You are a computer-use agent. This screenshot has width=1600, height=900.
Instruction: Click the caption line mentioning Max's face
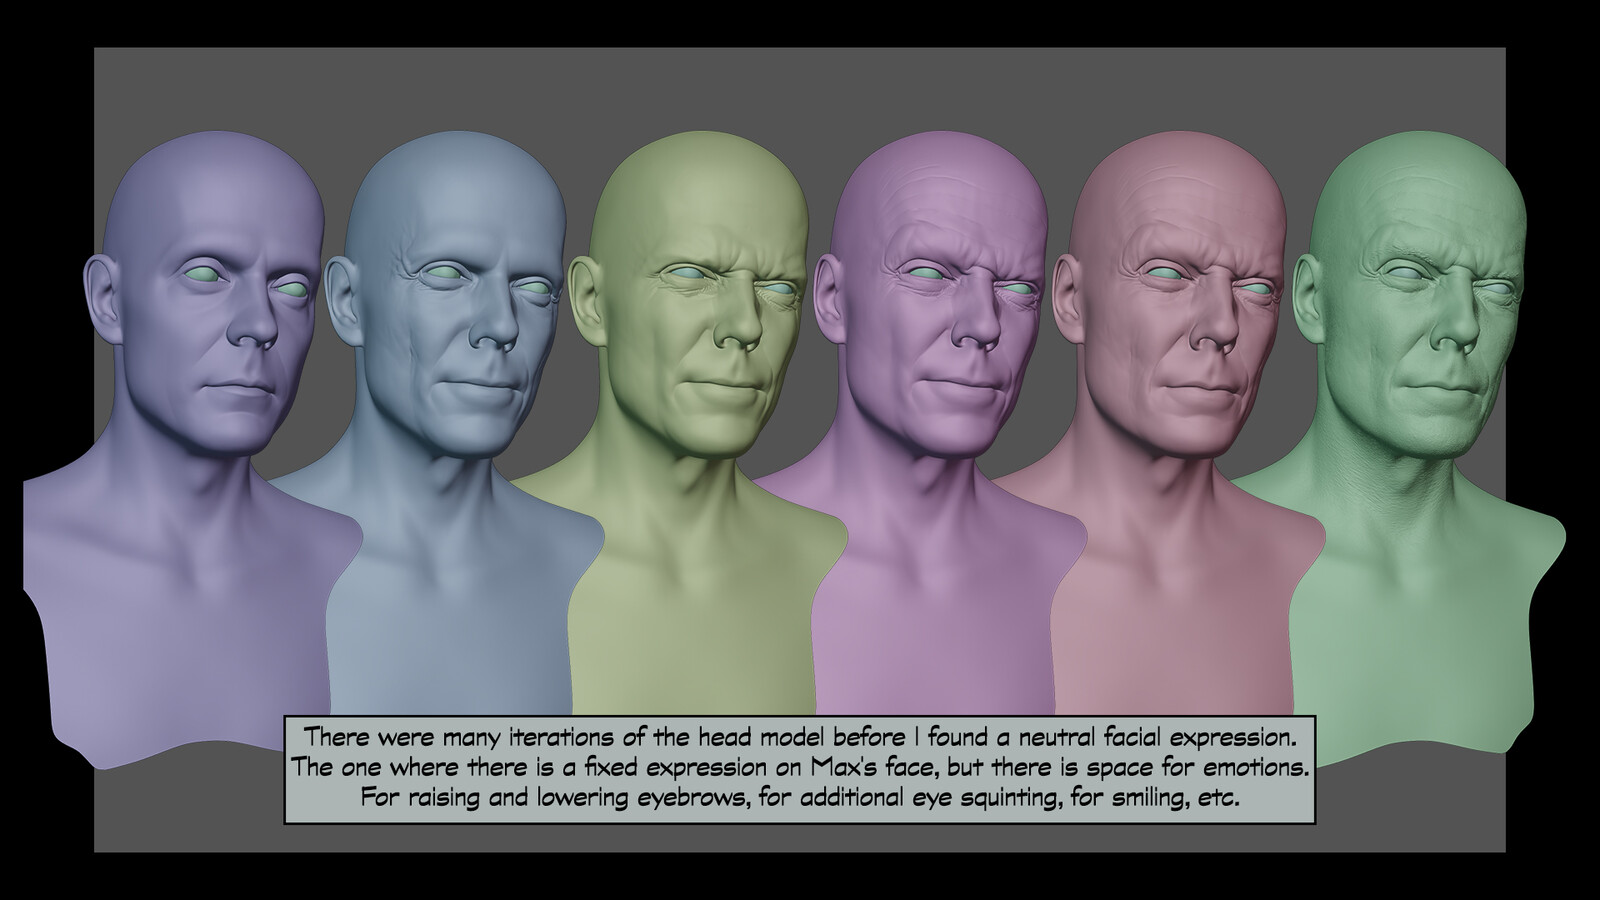pos(799,769)
